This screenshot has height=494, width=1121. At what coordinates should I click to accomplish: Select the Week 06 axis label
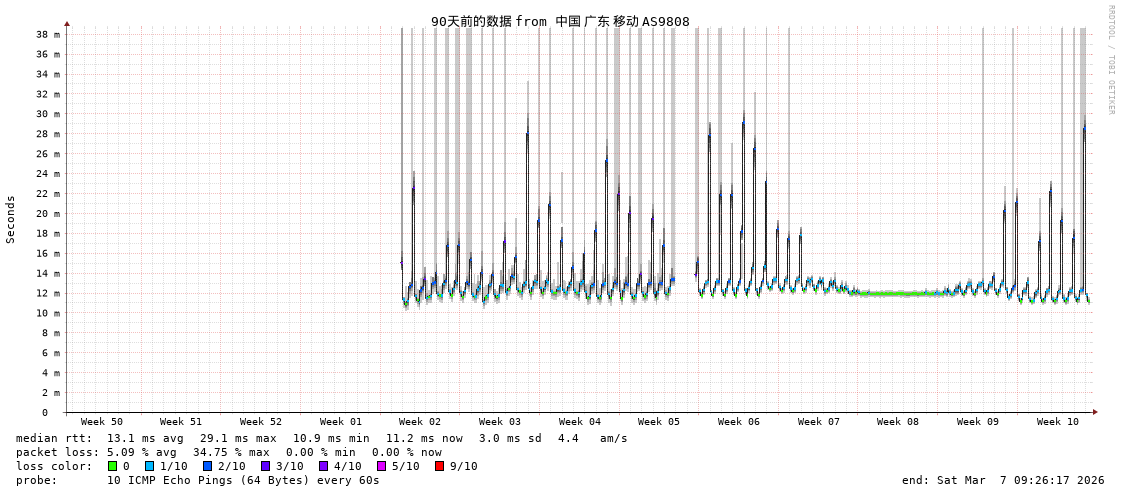pyautogui.click(x=738, y=422)
